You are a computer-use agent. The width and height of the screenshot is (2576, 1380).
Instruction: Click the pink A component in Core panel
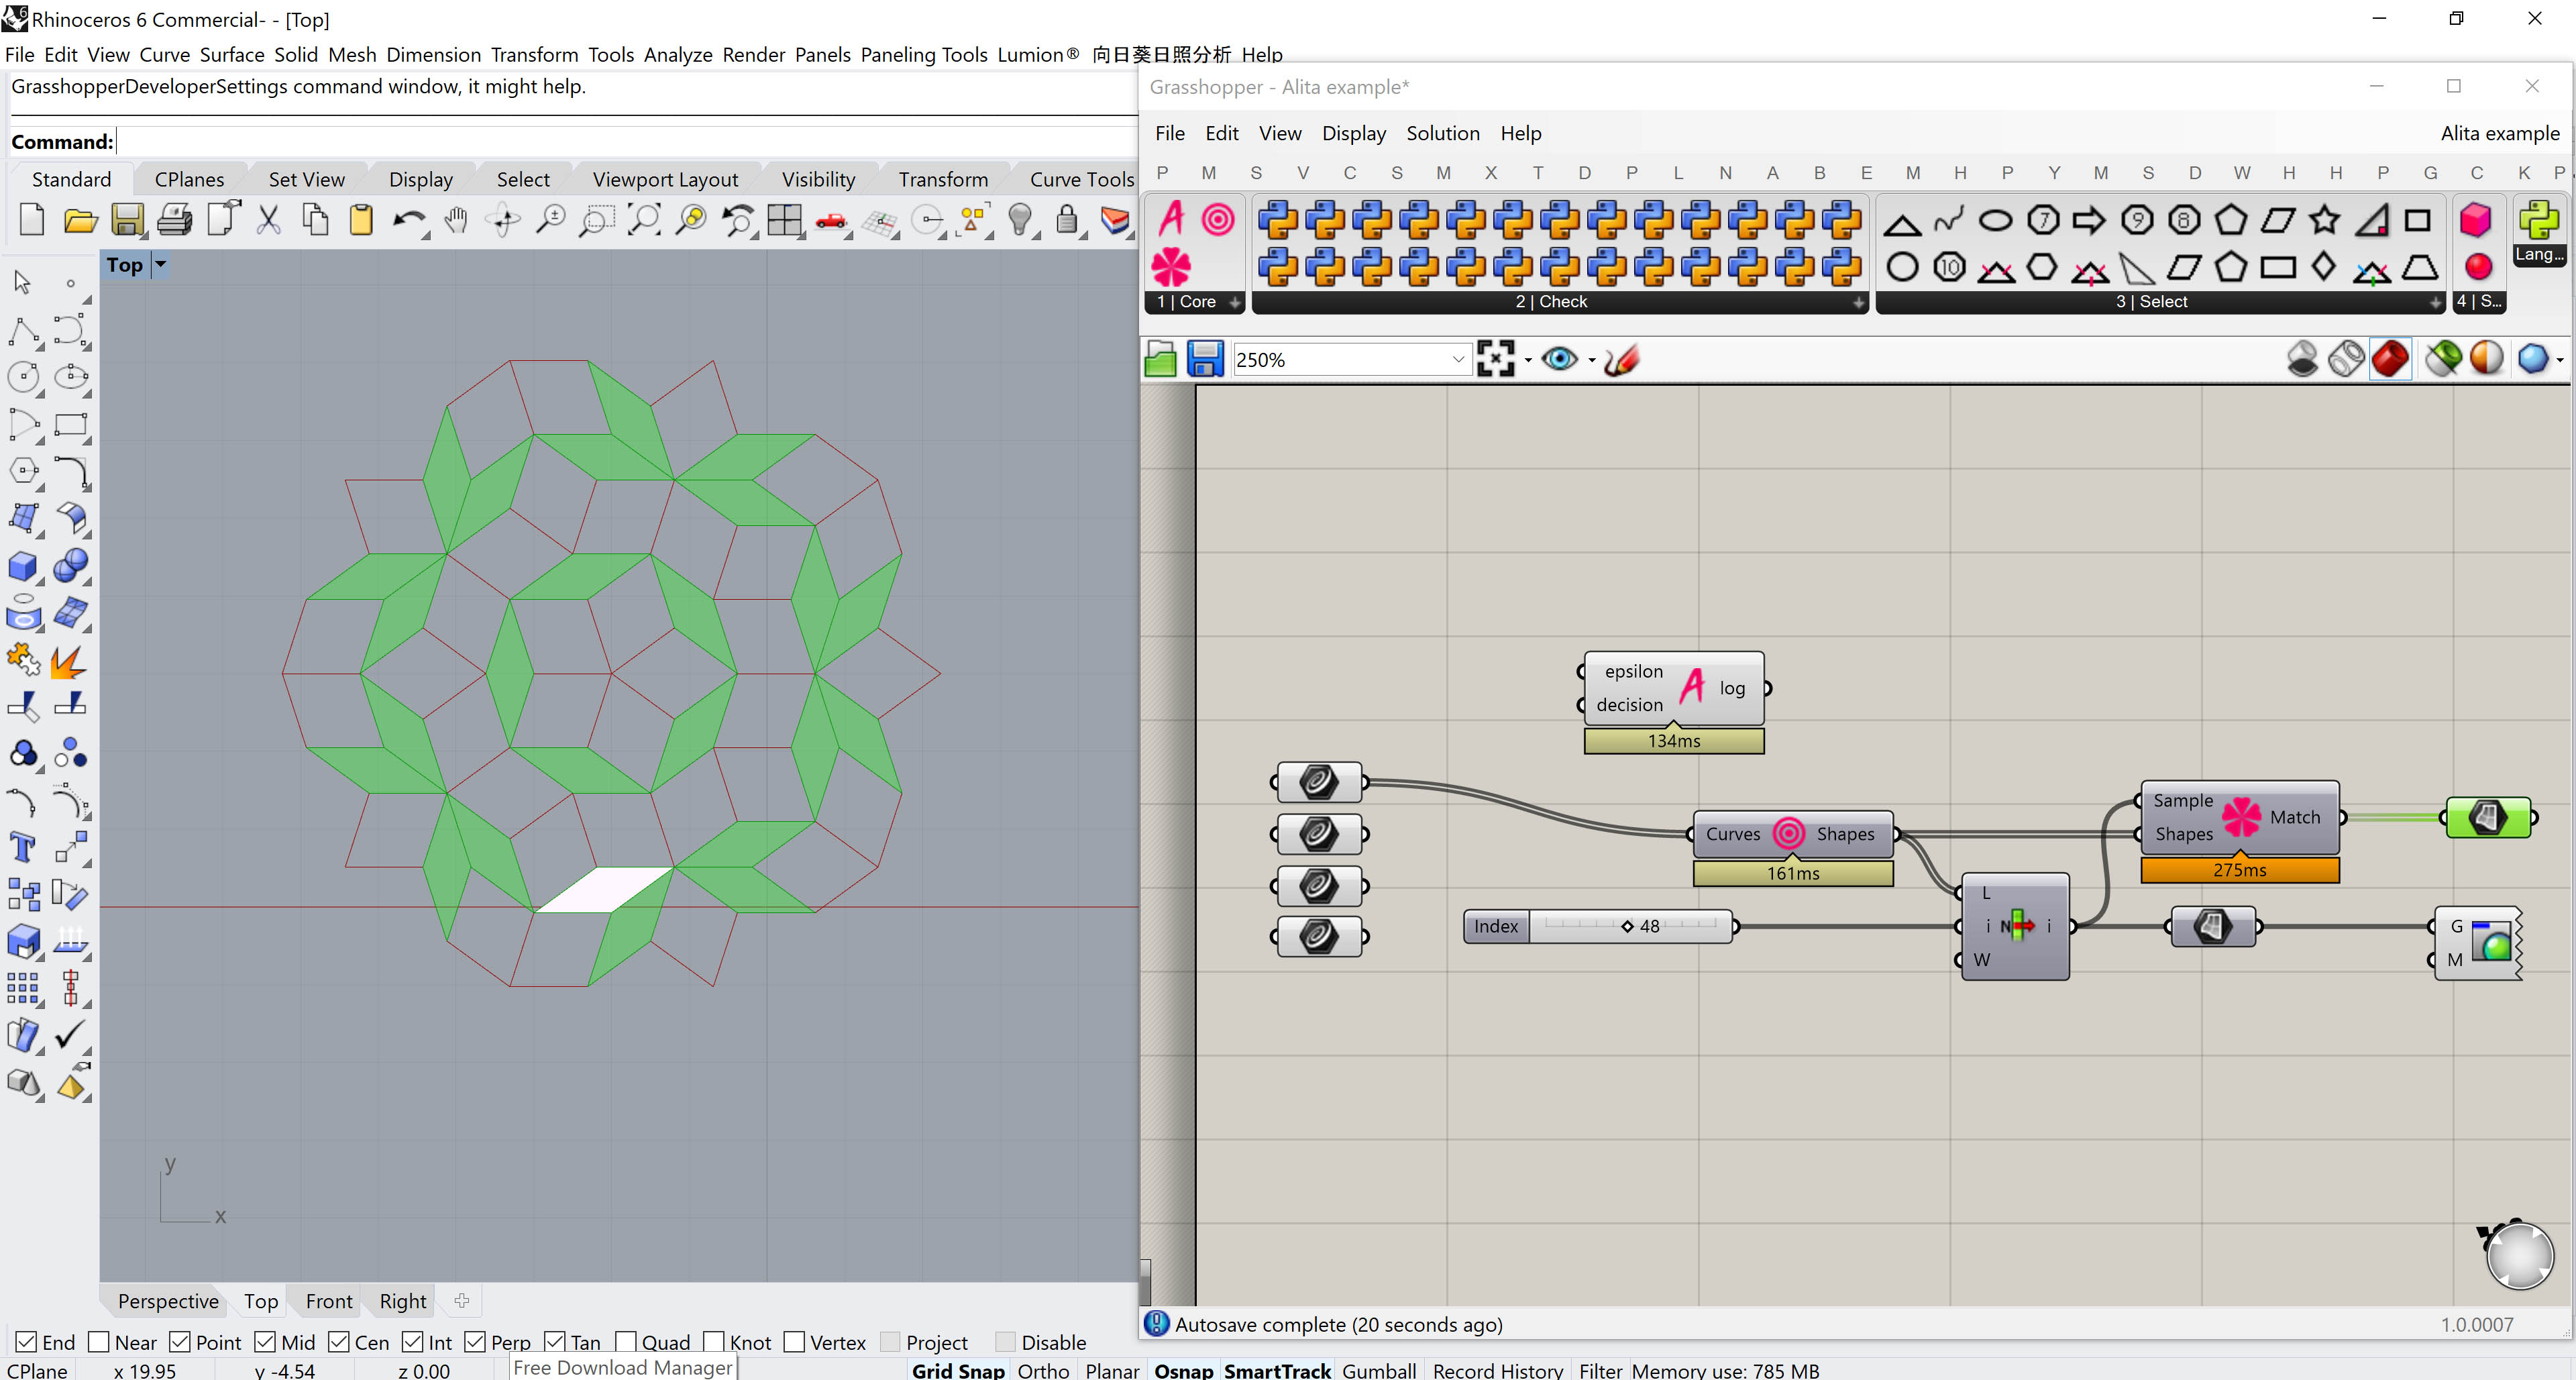click(x=1171, y=219)
